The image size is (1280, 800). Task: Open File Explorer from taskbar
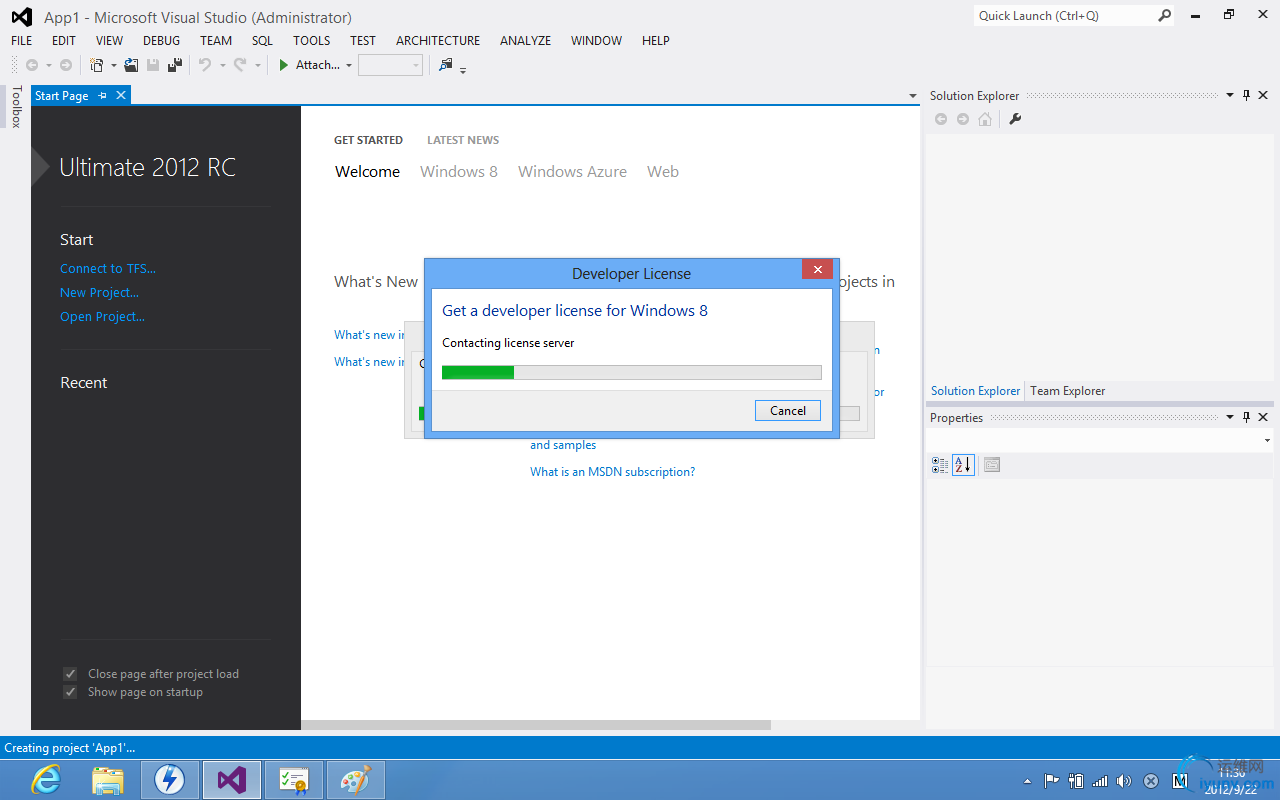pyautogui.click(x=107, y=780)
